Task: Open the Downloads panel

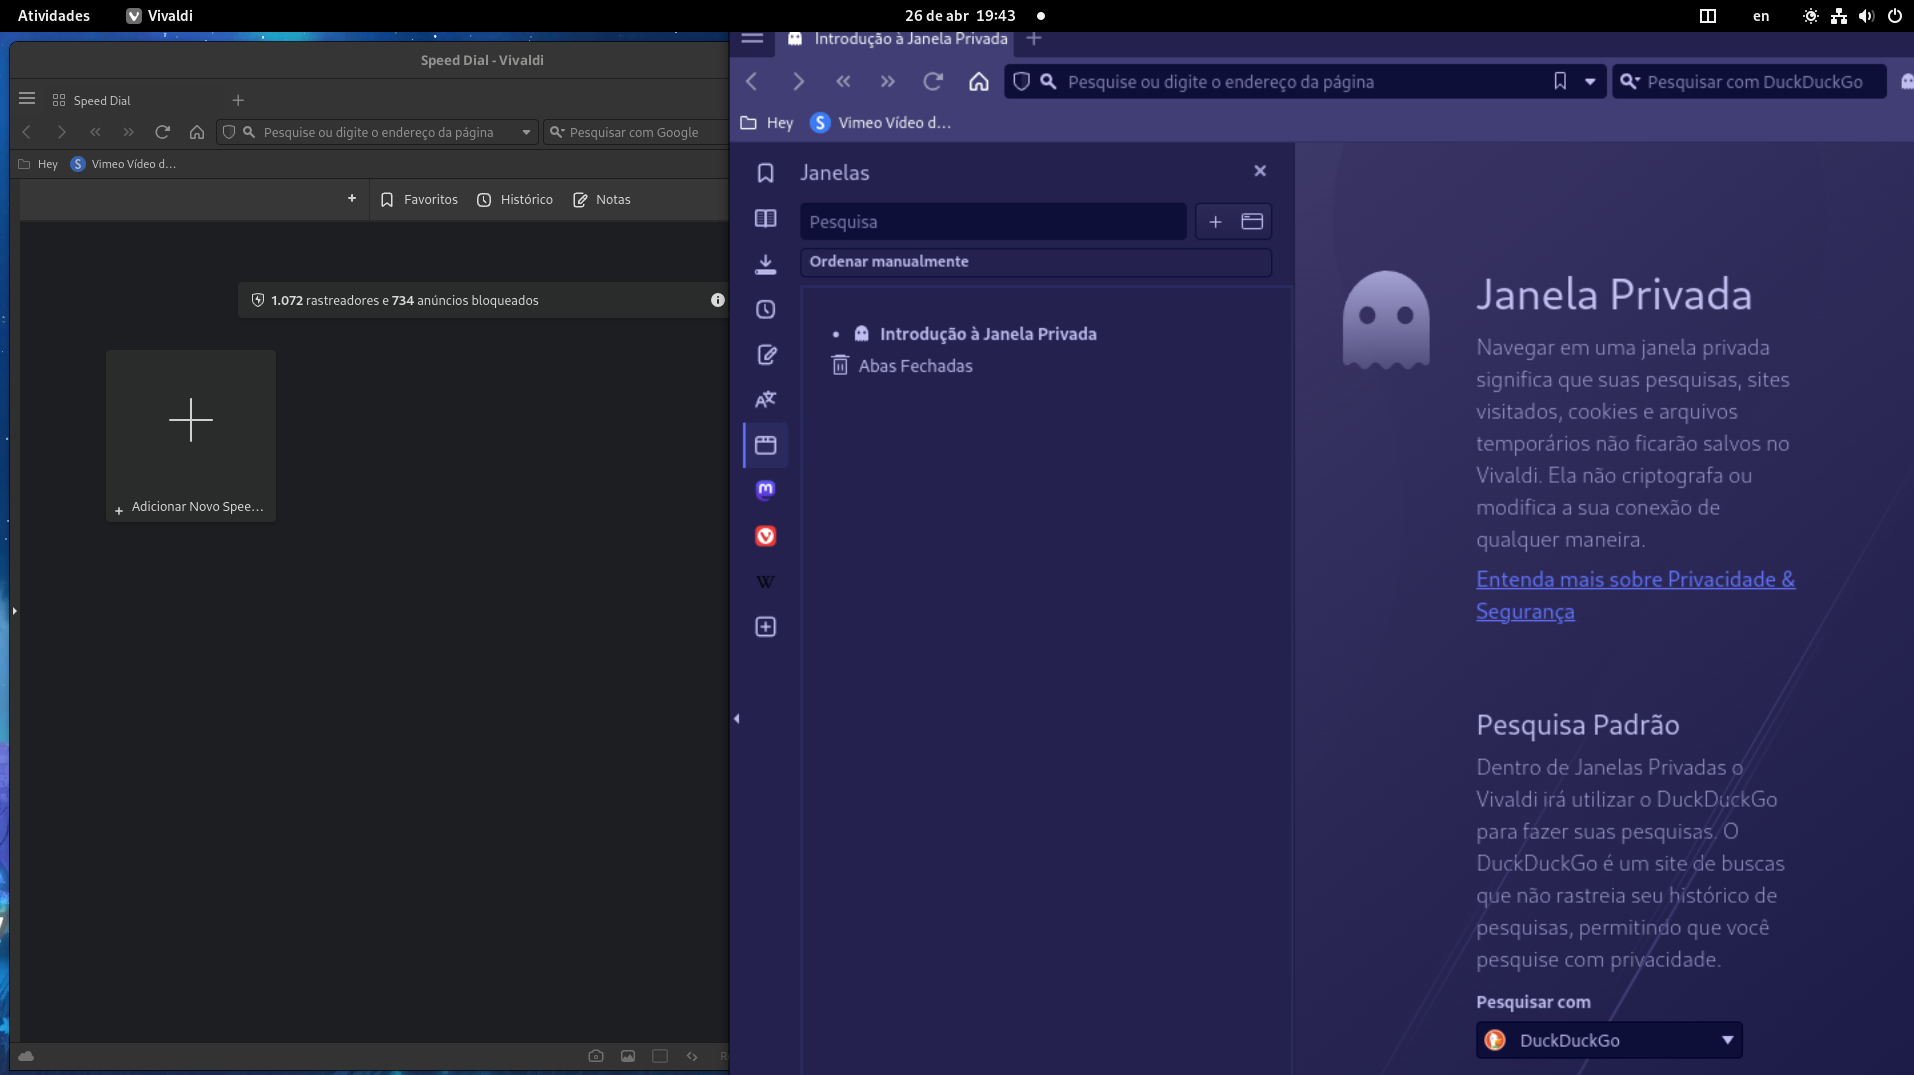Action: click(x=765, y=264)
